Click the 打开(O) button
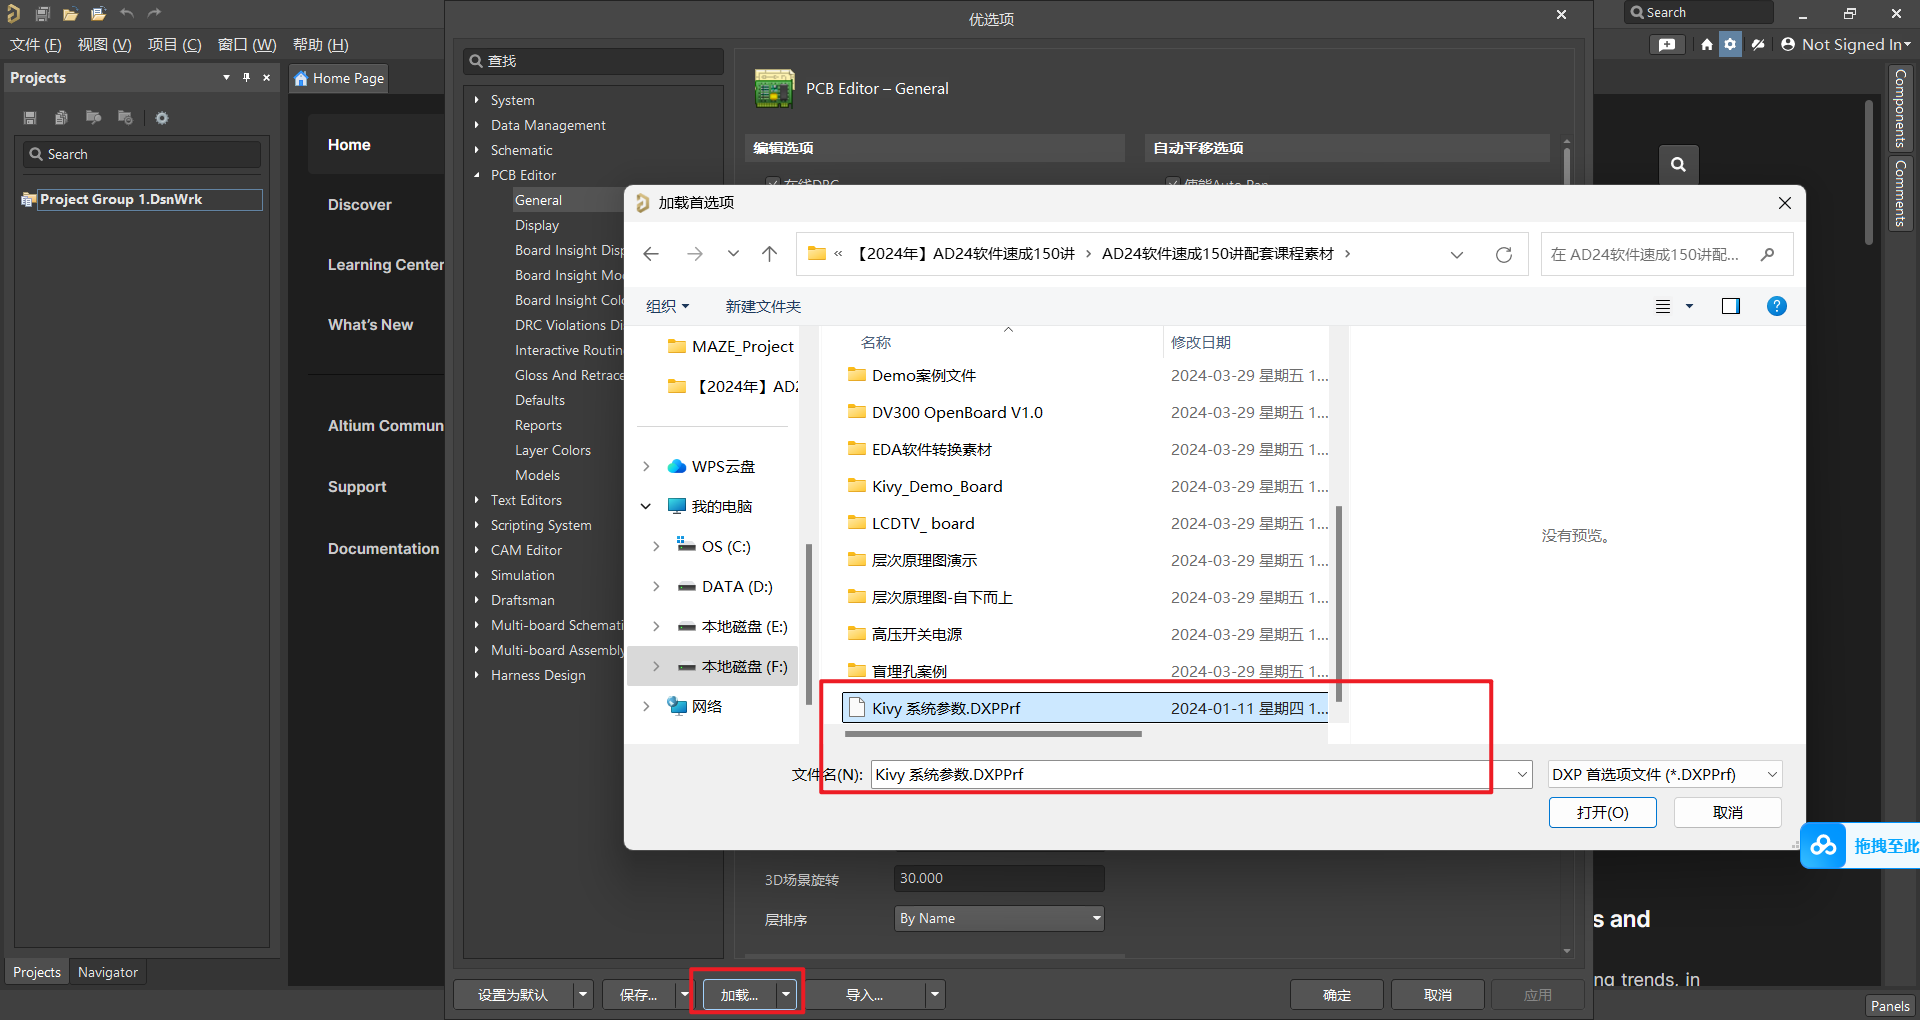 pyautogui.click(x=1603, y=812)
